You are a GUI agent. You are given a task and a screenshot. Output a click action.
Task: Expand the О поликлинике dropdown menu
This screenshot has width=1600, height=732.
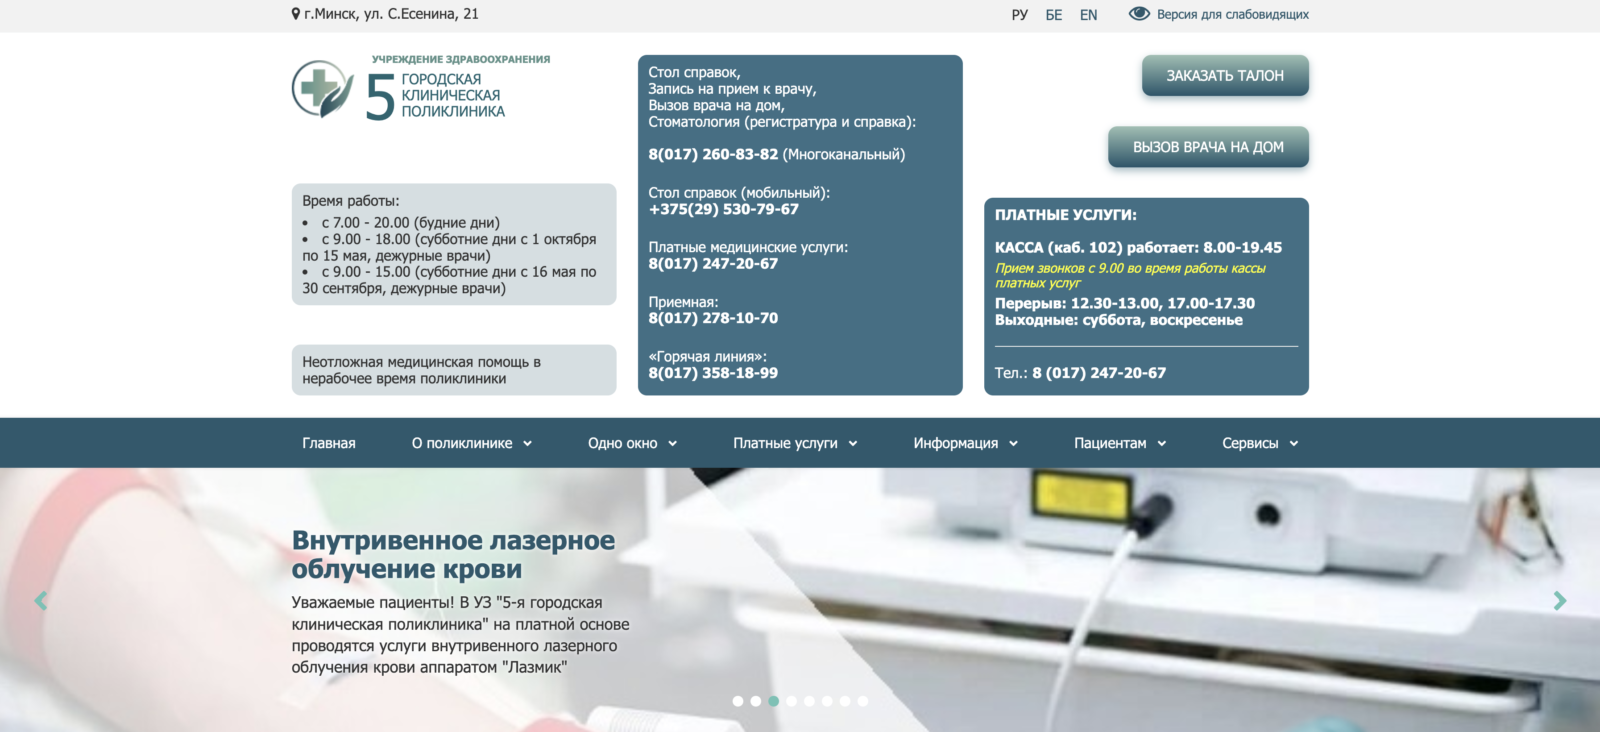pos(471,443)
